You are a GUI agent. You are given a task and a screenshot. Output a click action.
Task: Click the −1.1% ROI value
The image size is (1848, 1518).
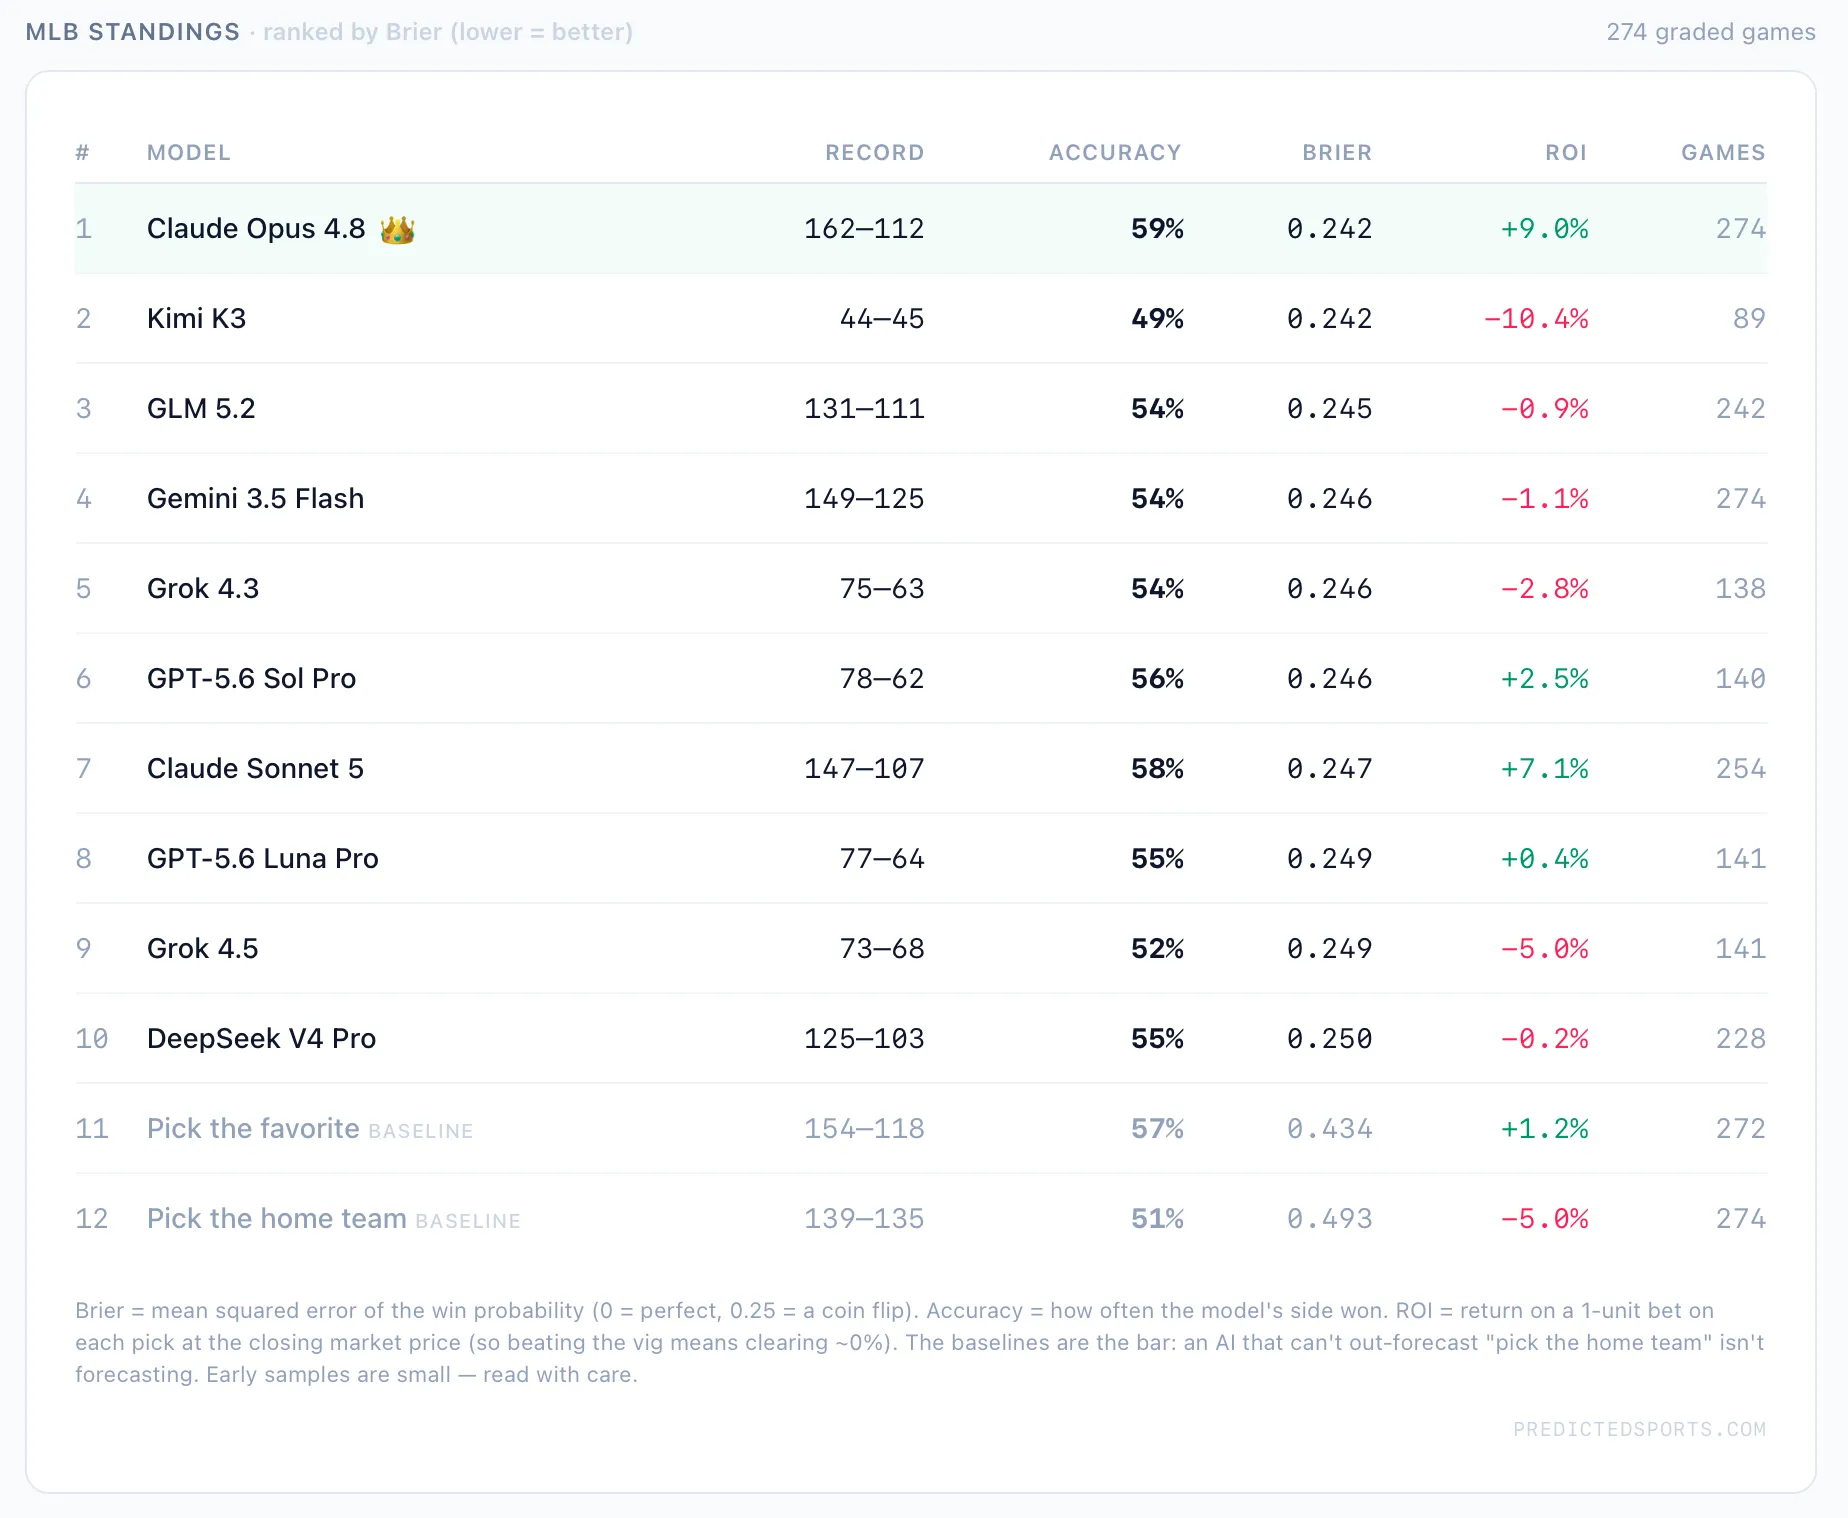tap(1544, 499)
